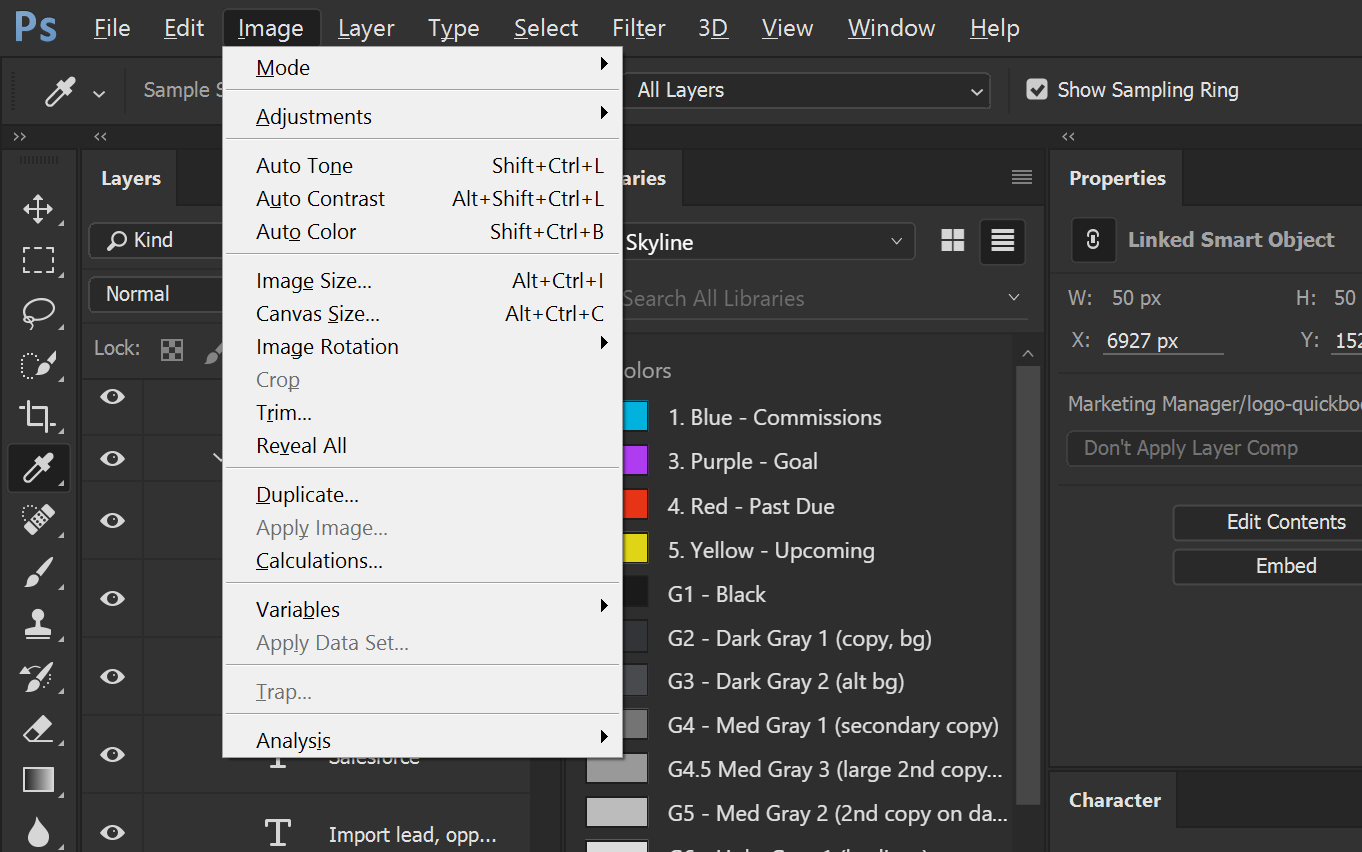Uncheck Show Sampling Ring checkbox
This screenshot has height=852, width=1362.
click(1037, 90)
